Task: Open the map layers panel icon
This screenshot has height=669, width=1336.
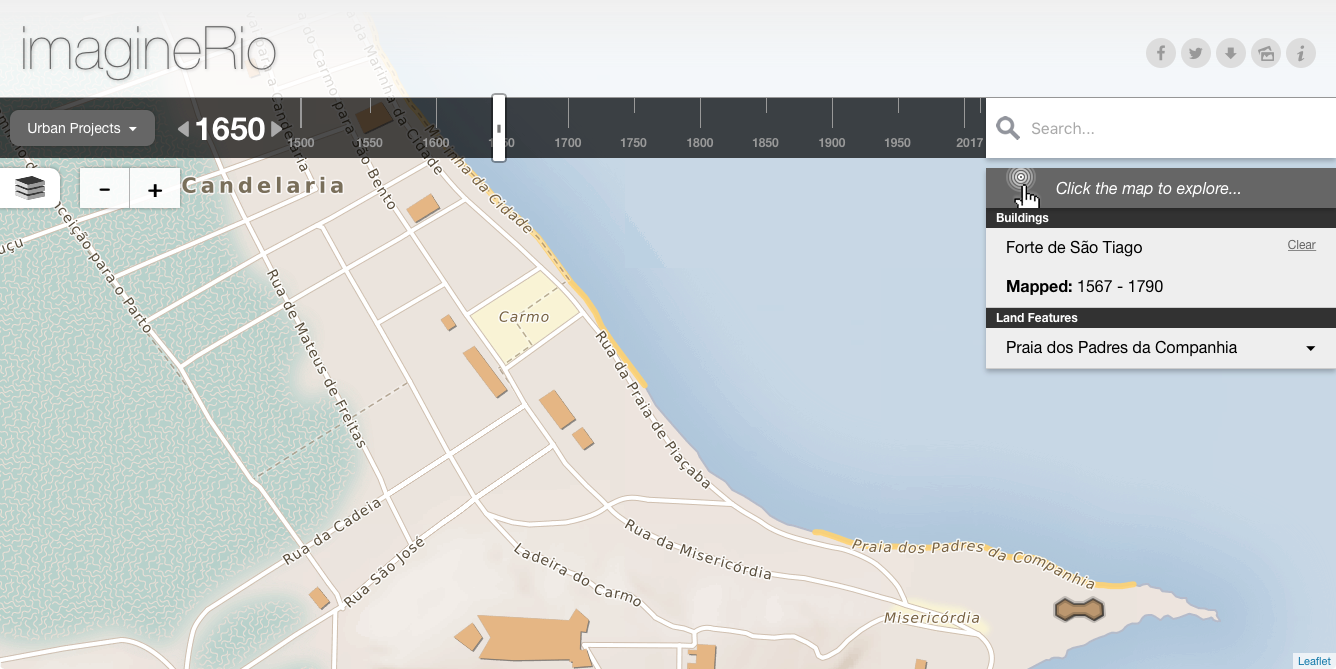Action: (x=30, y=187)
